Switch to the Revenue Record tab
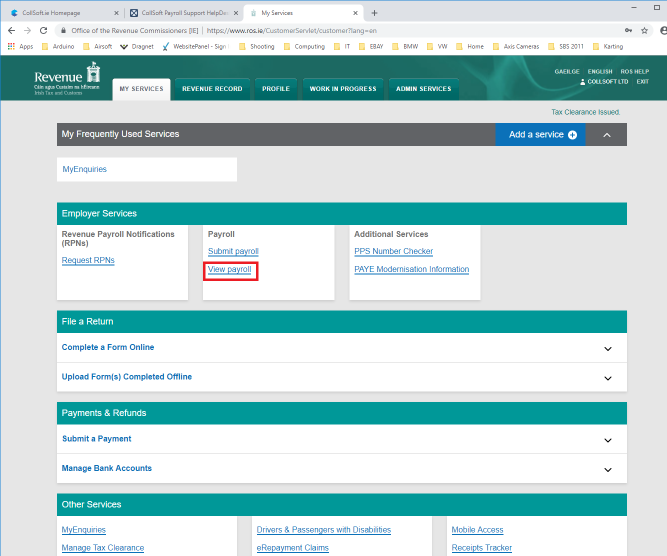This screenshot has height=556, width=667. pos(212,89)
